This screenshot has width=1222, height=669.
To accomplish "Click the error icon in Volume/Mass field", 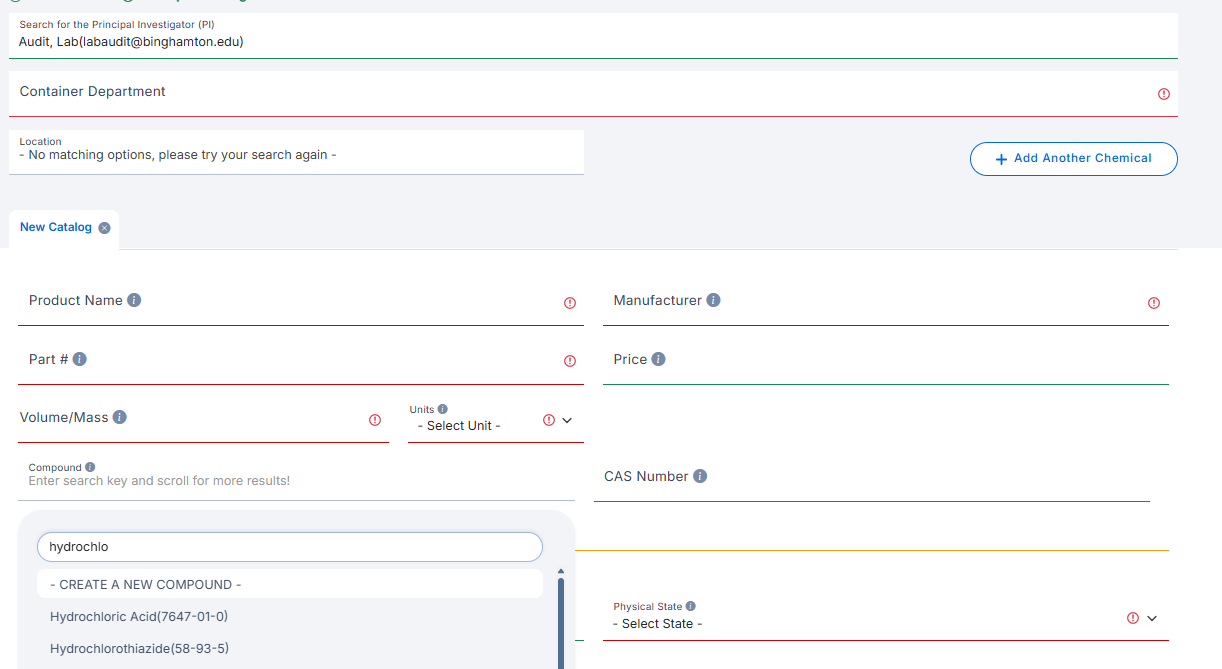I will tap(375, 420).
